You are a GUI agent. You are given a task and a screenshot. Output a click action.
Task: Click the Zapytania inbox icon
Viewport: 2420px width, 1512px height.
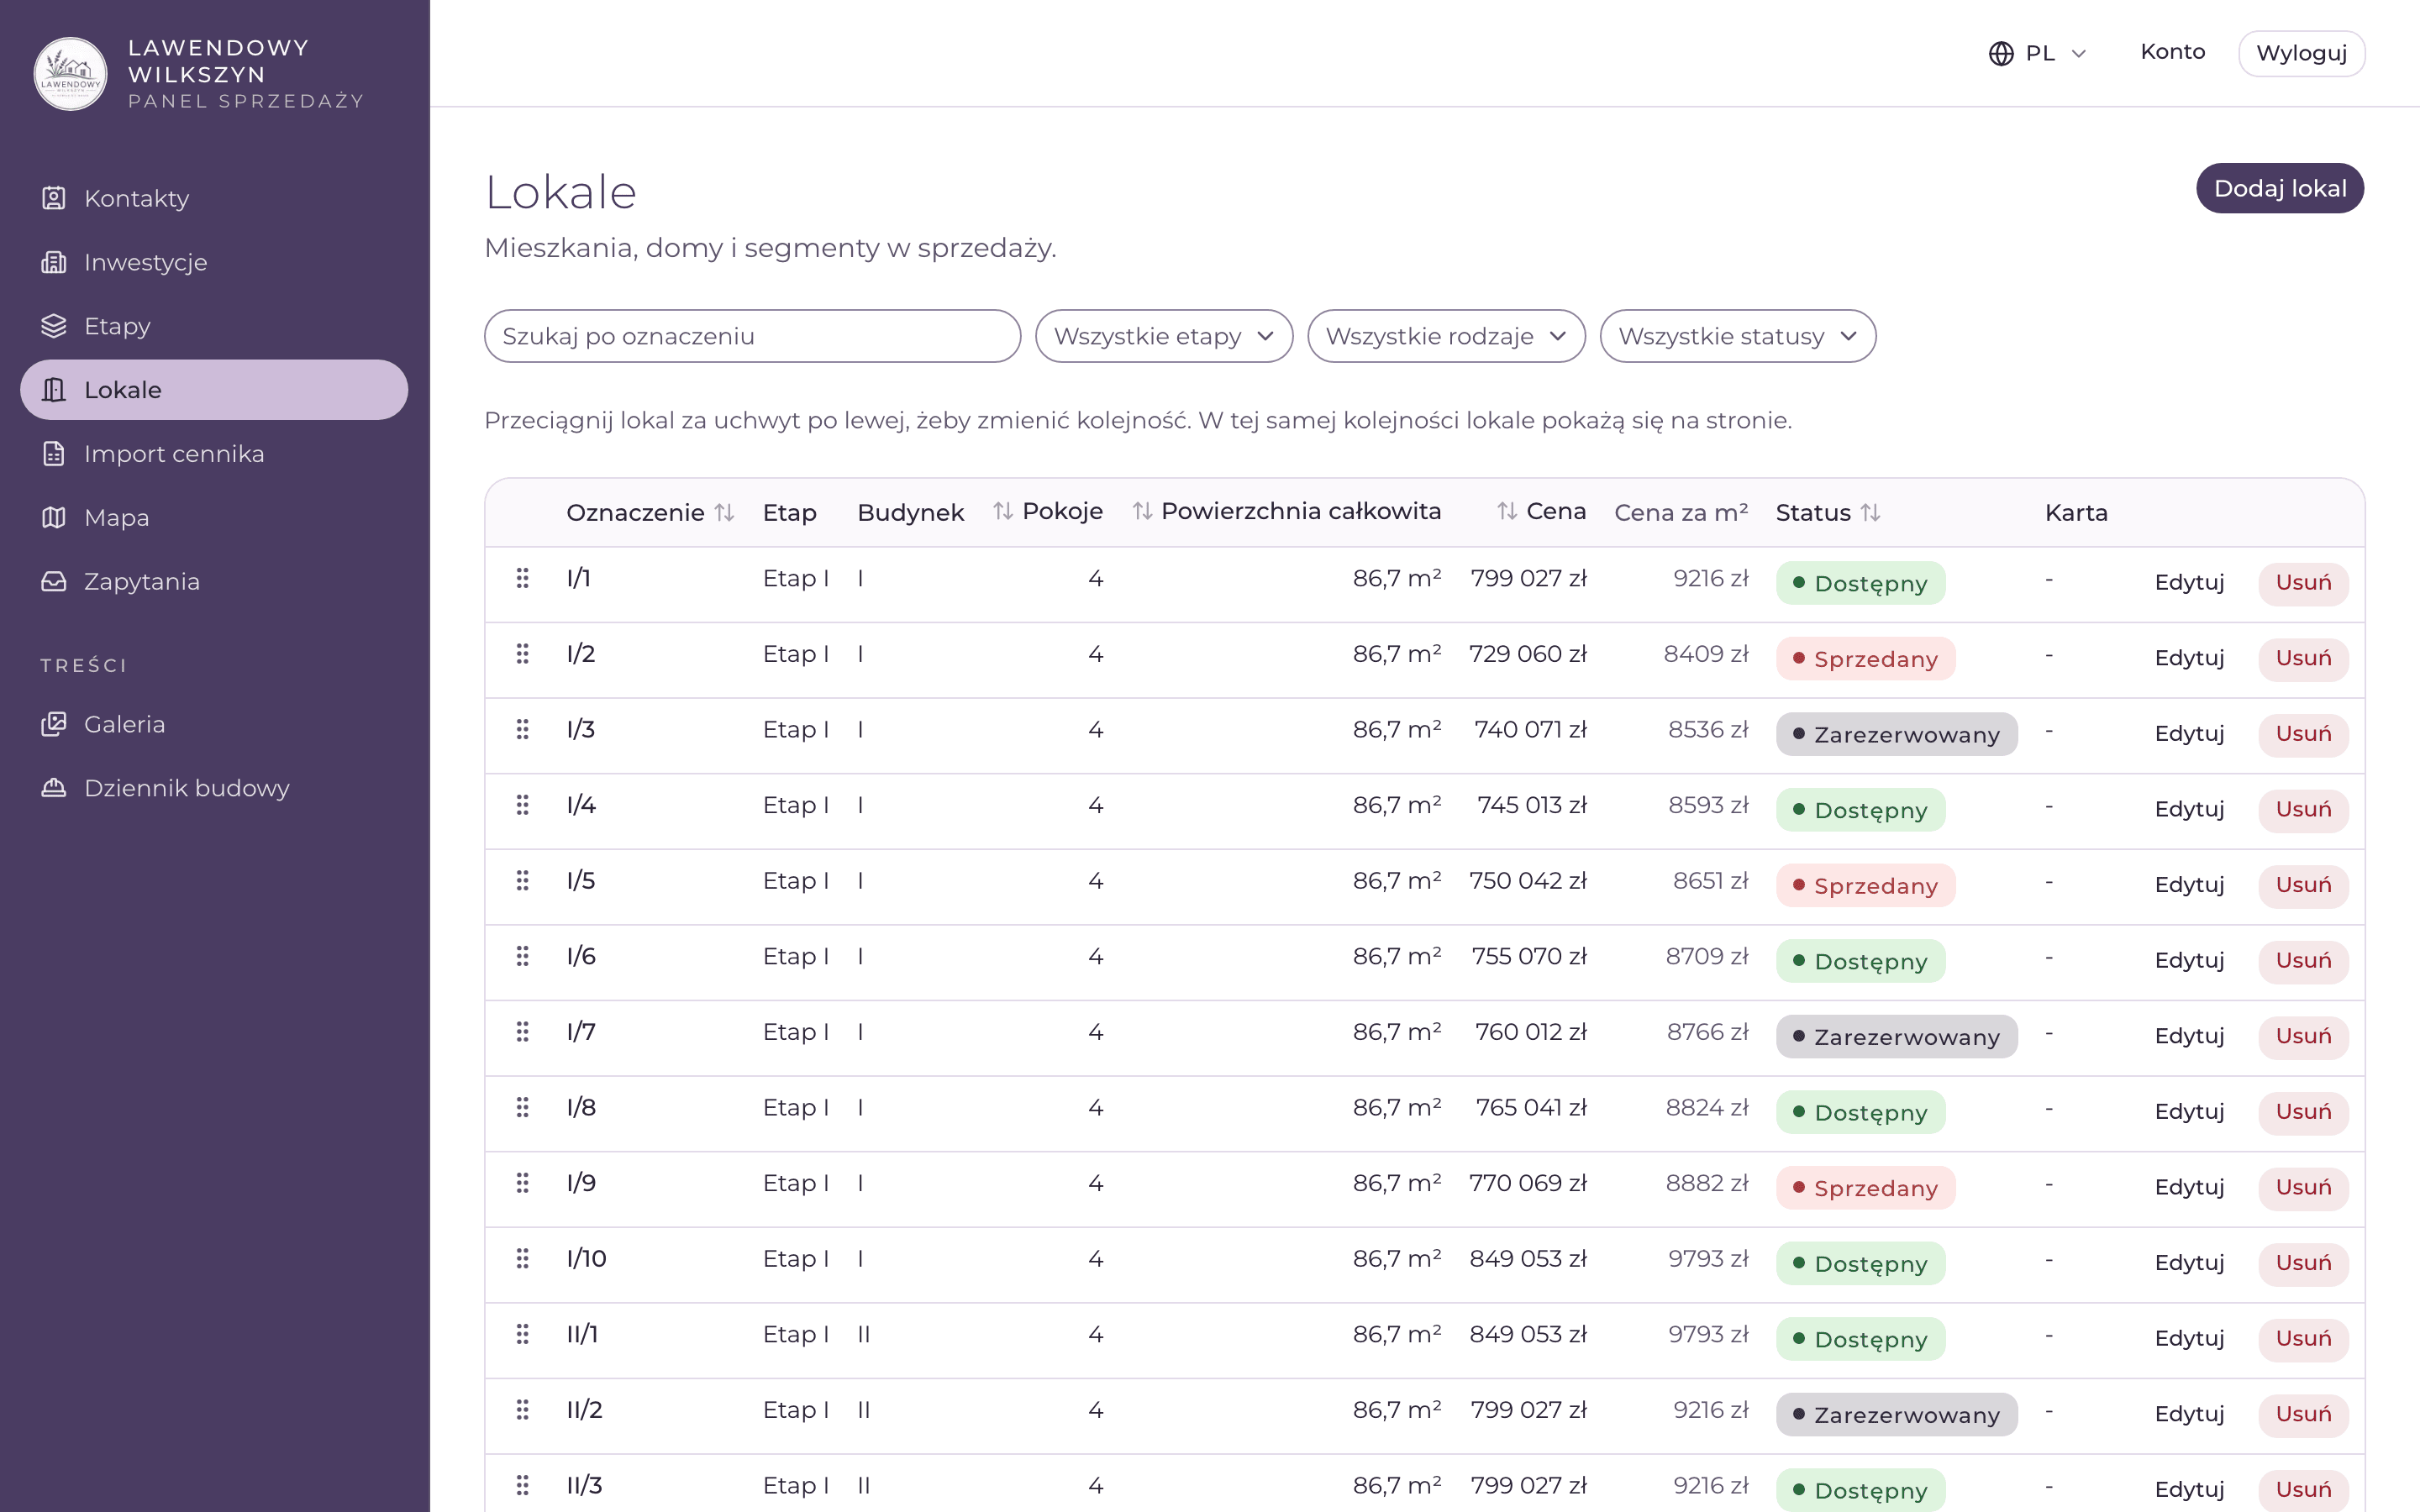pyautogui.click(x=54, y=581)
